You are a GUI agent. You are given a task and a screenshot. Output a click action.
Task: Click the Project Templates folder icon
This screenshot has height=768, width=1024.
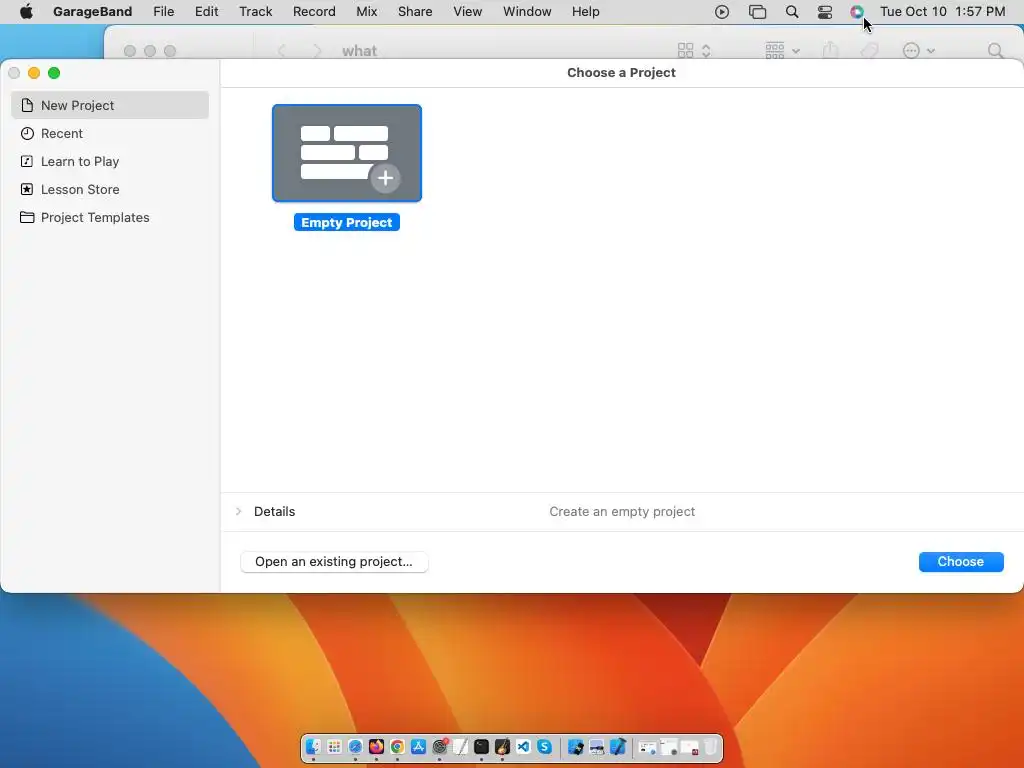tap(27, 217)
